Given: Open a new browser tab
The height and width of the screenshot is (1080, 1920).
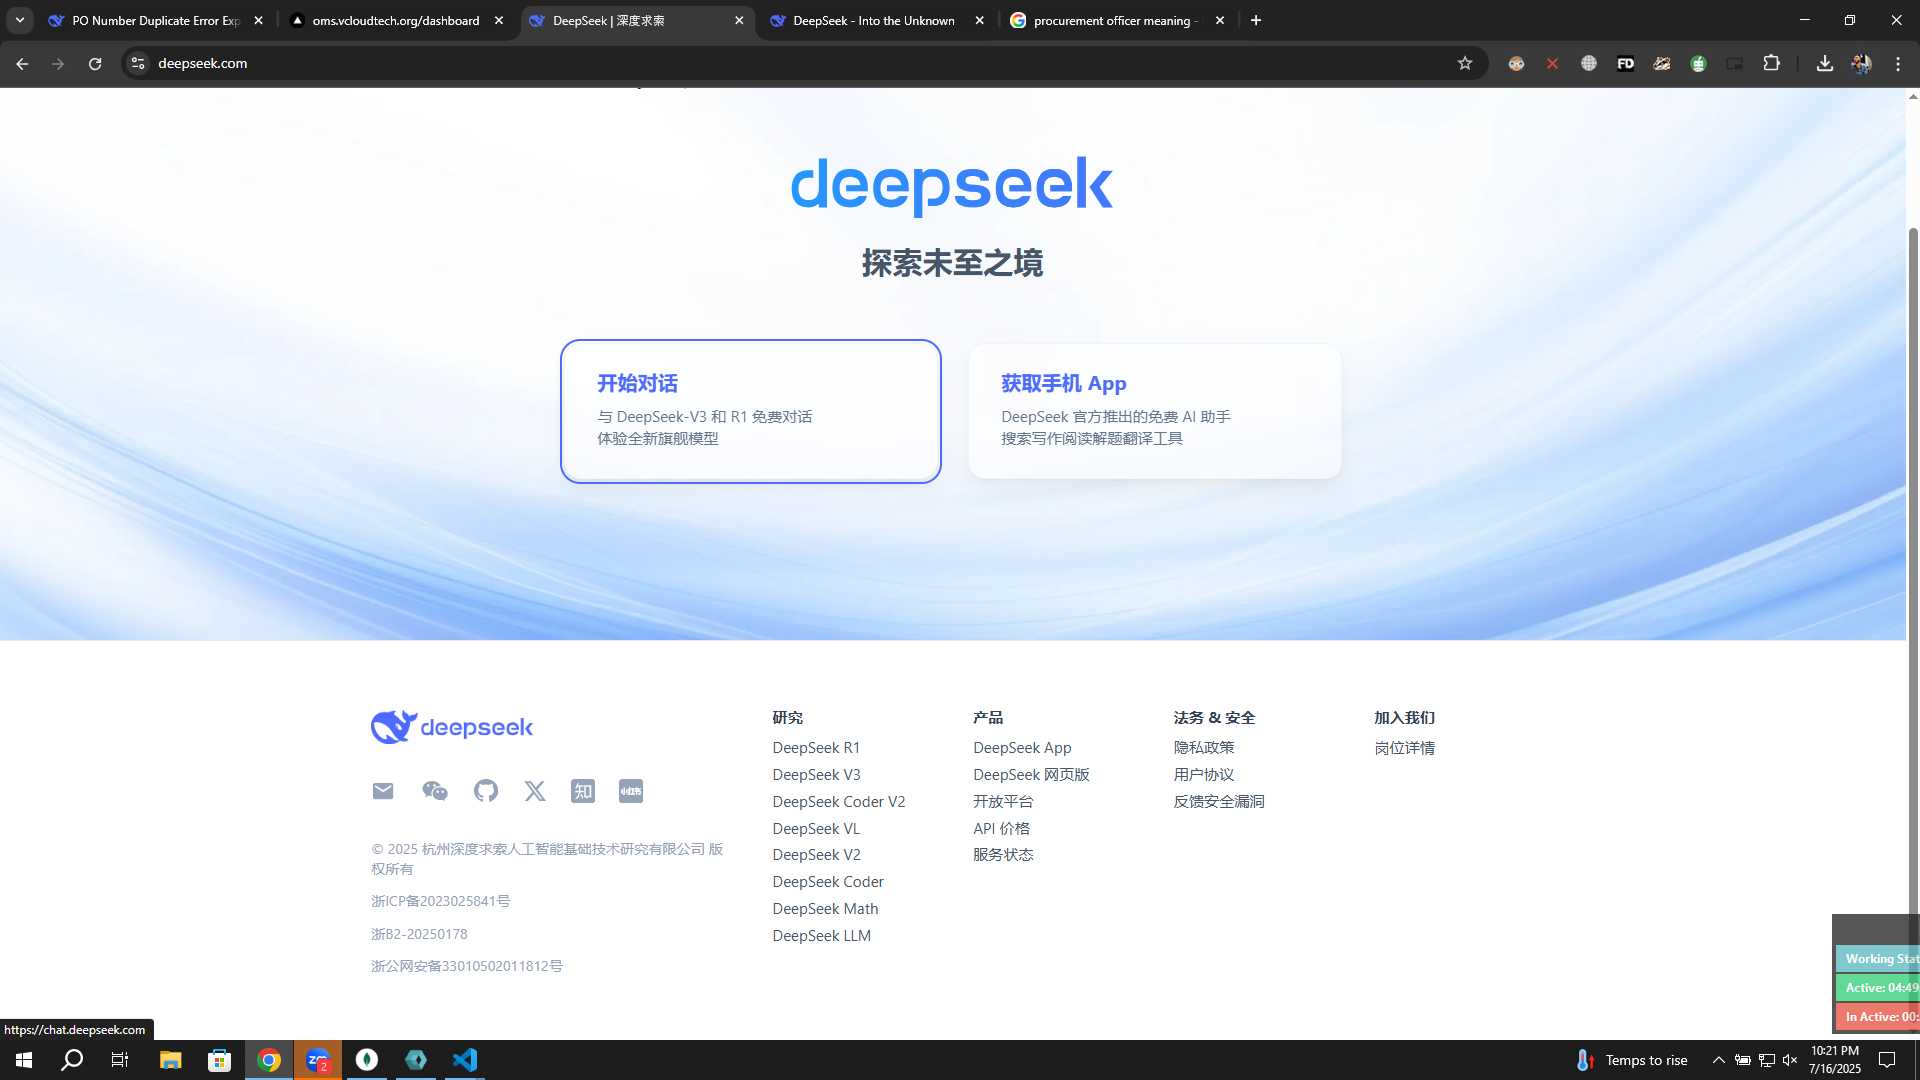Looking at the screenshot, I should [1256, 20].
